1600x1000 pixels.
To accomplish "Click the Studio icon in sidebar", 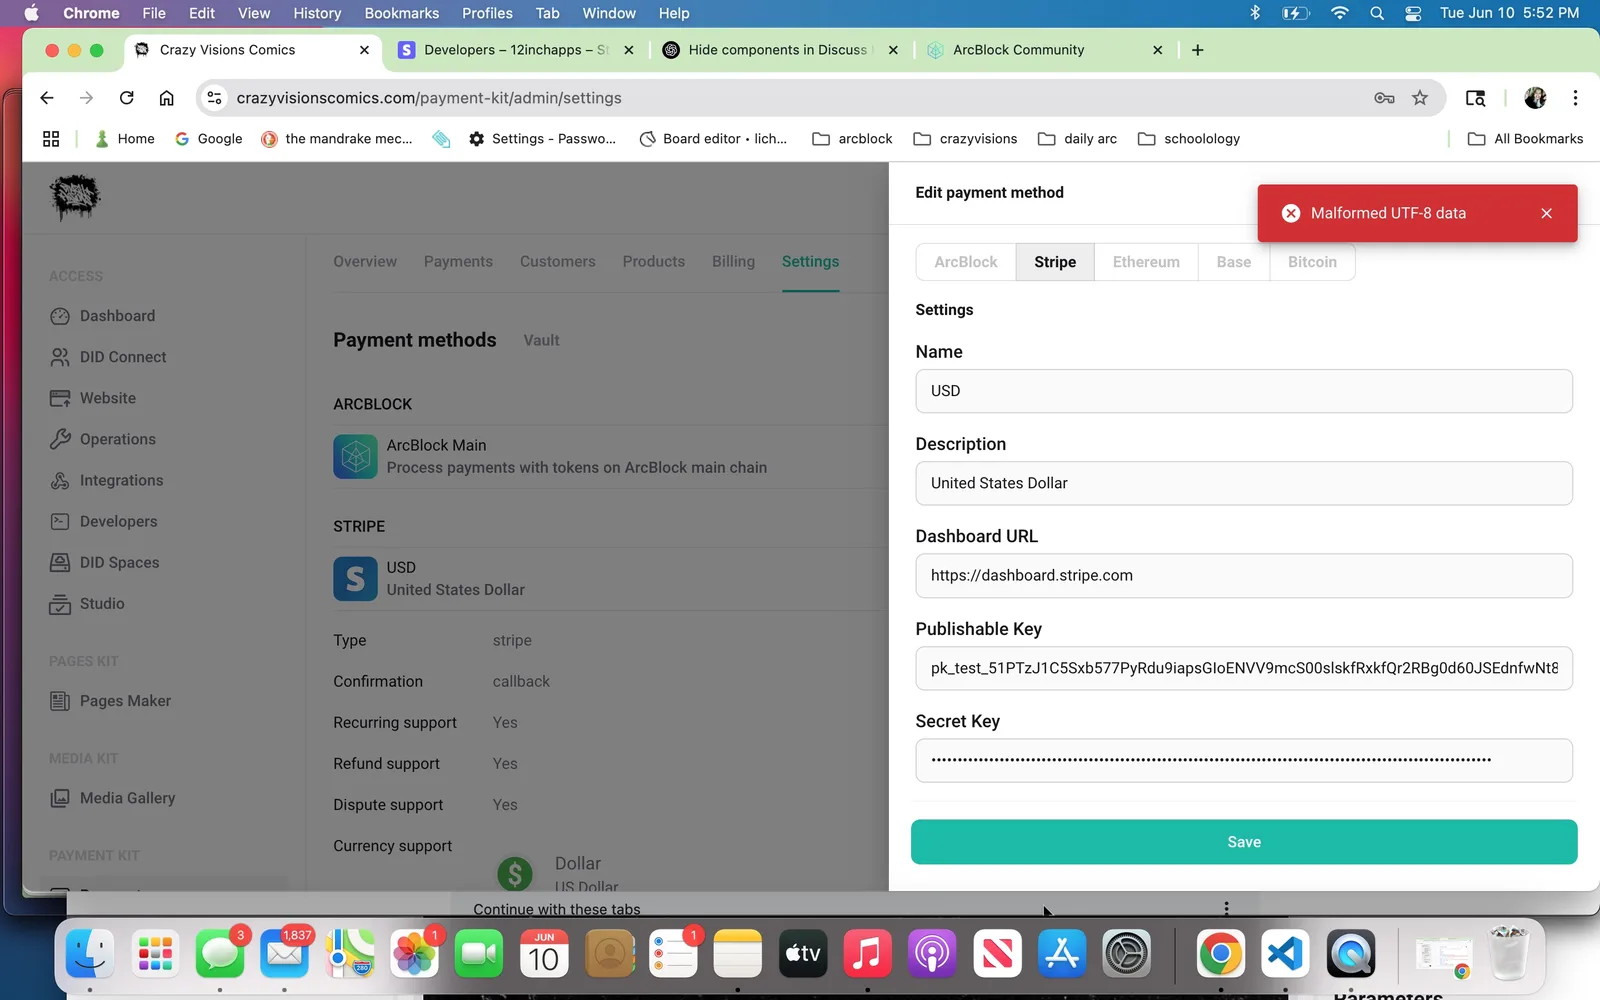I will [60, 604].
